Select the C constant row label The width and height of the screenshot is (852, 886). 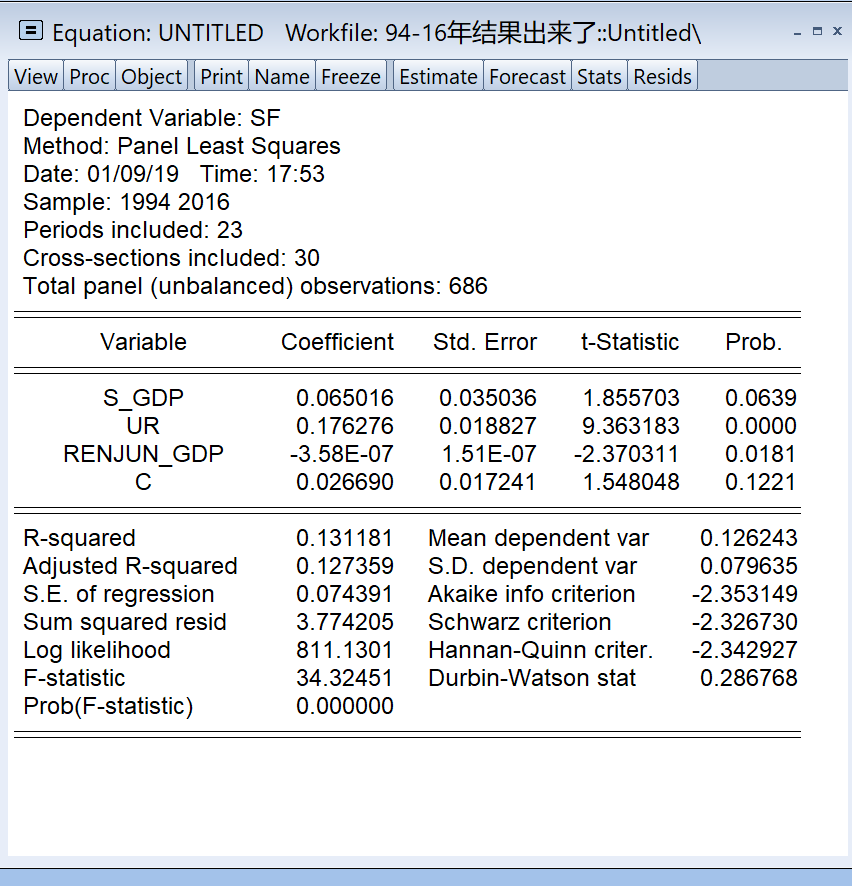(143, 482)
